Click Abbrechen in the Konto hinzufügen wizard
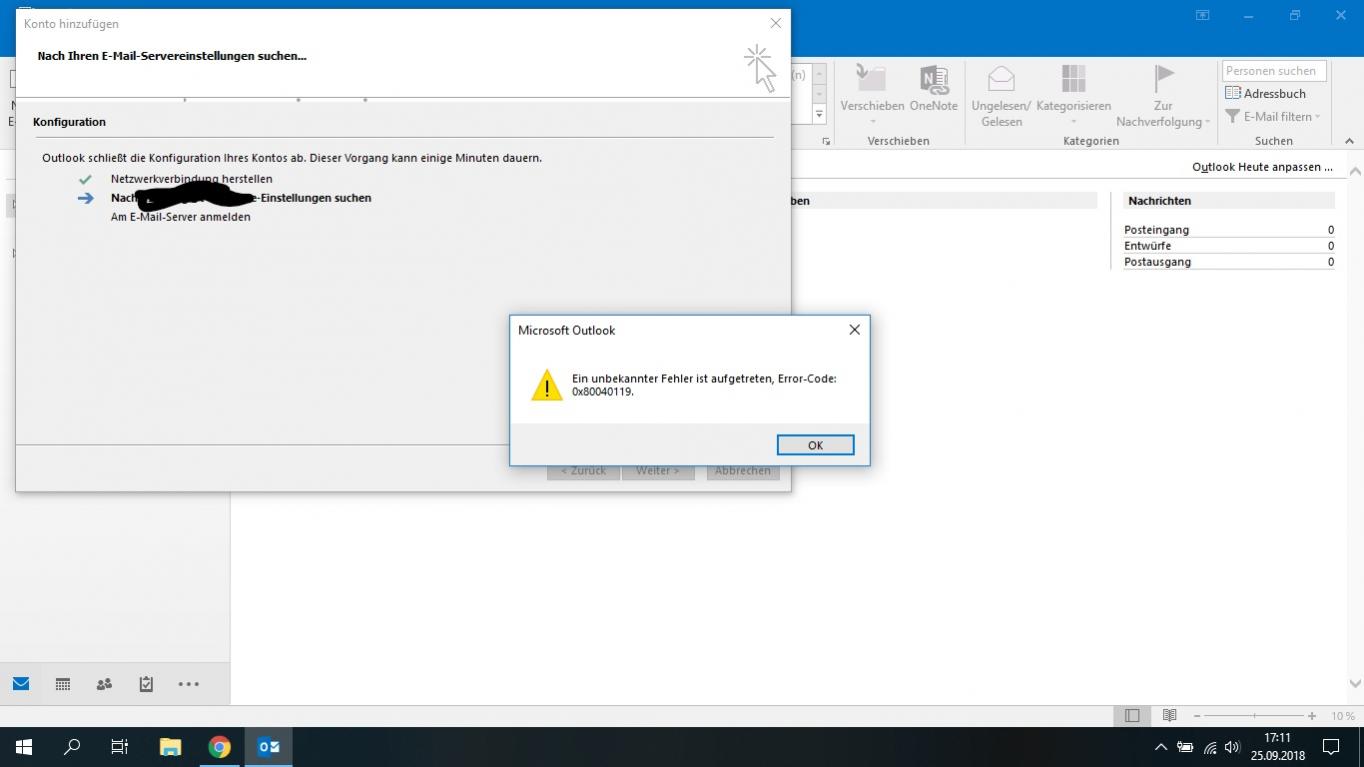 click(743, 471)
